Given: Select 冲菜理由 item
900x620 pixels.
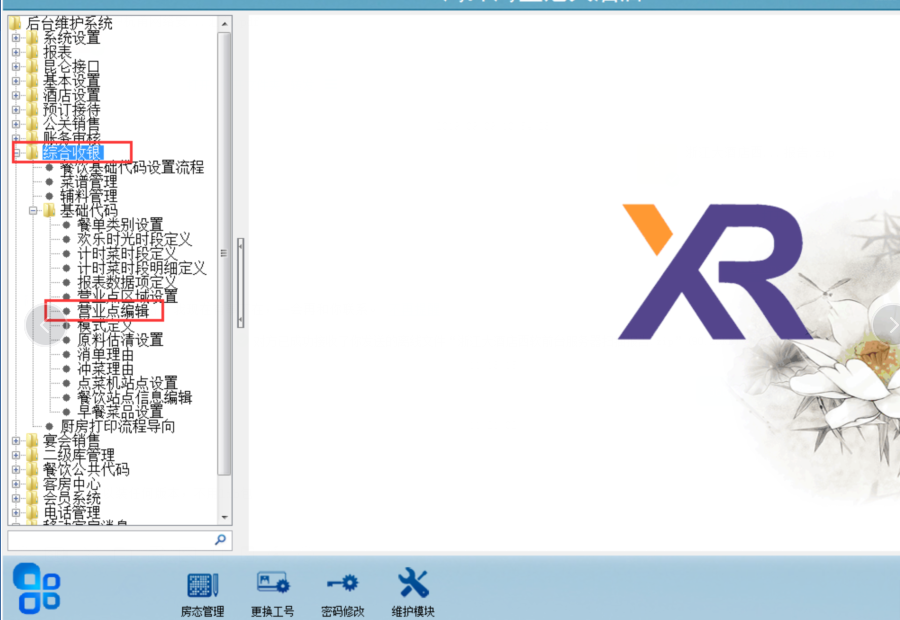Looking at the screenshot, I should 106,369.
